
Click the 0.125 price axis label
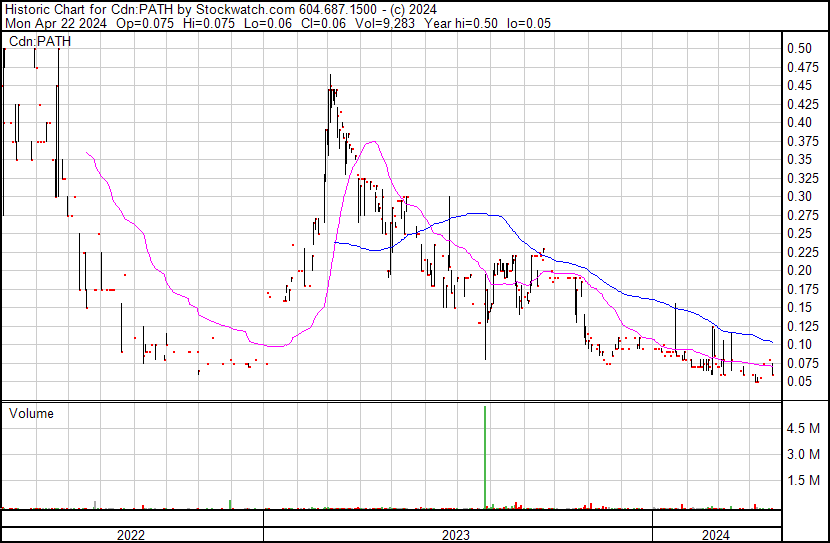tap(801, 326)
